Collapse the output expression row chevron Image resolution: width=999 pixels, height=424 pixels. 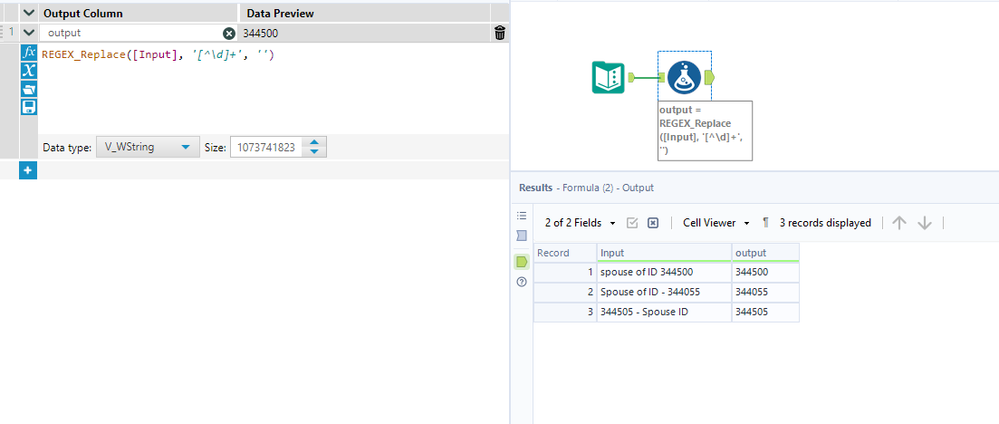click(x=29, y=33)
